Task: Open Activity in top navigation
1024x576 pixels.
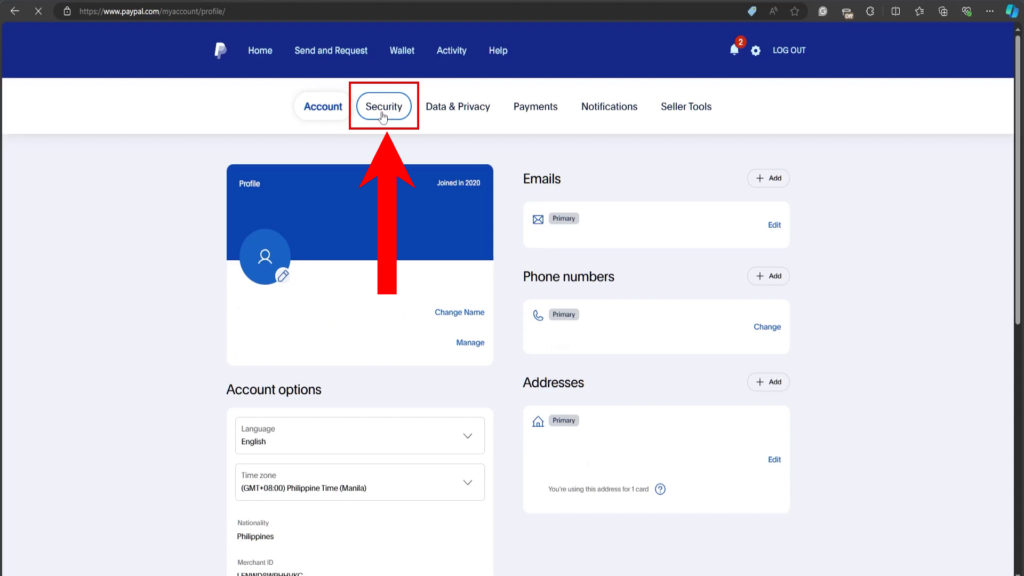Action: click(451, 50)
